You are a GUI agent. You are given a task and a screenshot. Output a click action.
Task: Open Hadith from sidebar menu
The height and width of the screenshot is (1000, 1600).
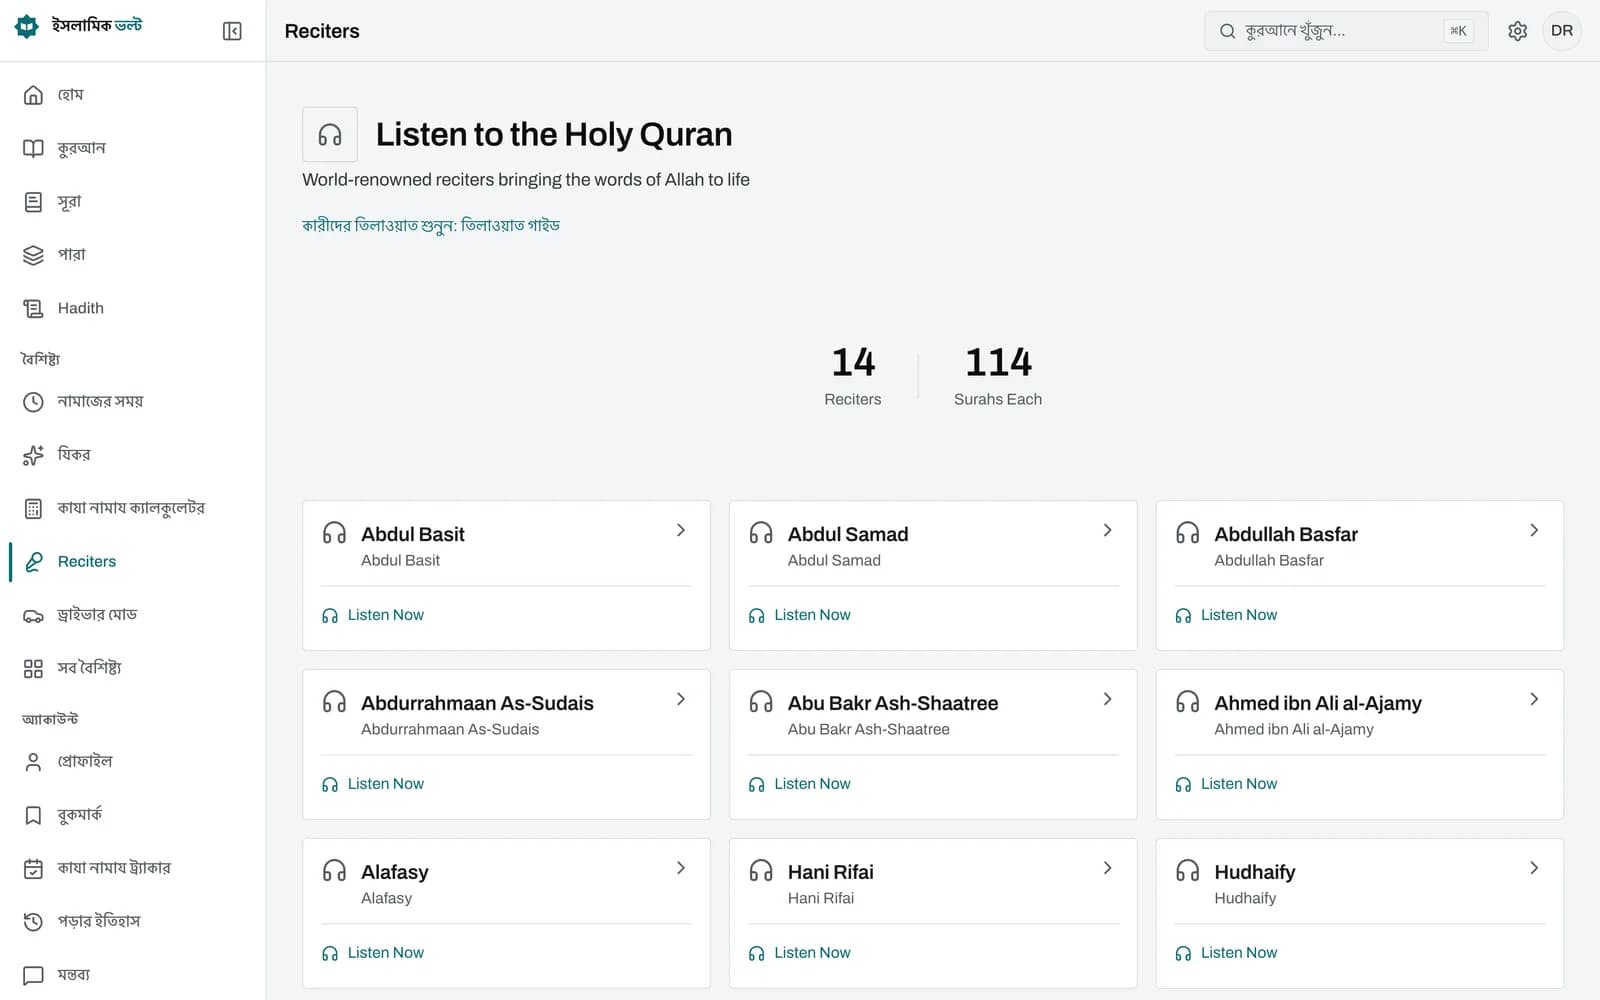[133, 308]
